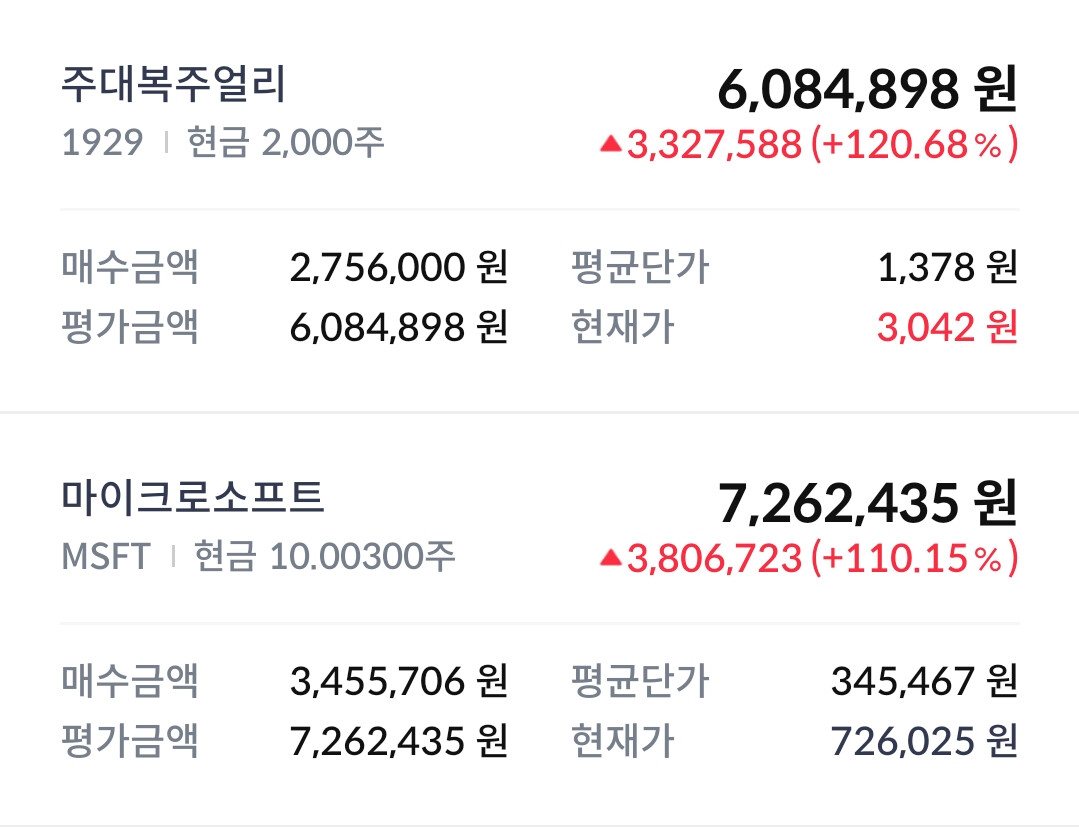1079x827 pixels.
Task: Click the +120.68% return percentage
Action: 914,145
